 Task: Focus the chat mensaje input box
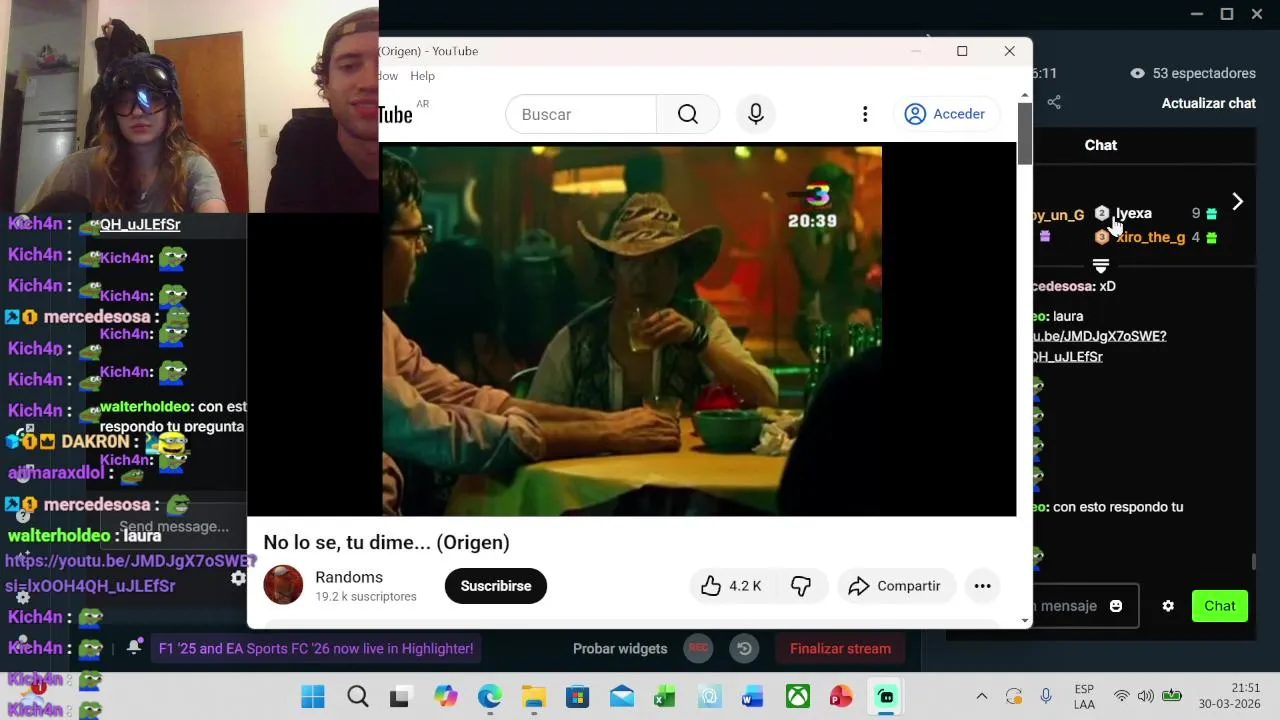click(x=1084, y=606)
